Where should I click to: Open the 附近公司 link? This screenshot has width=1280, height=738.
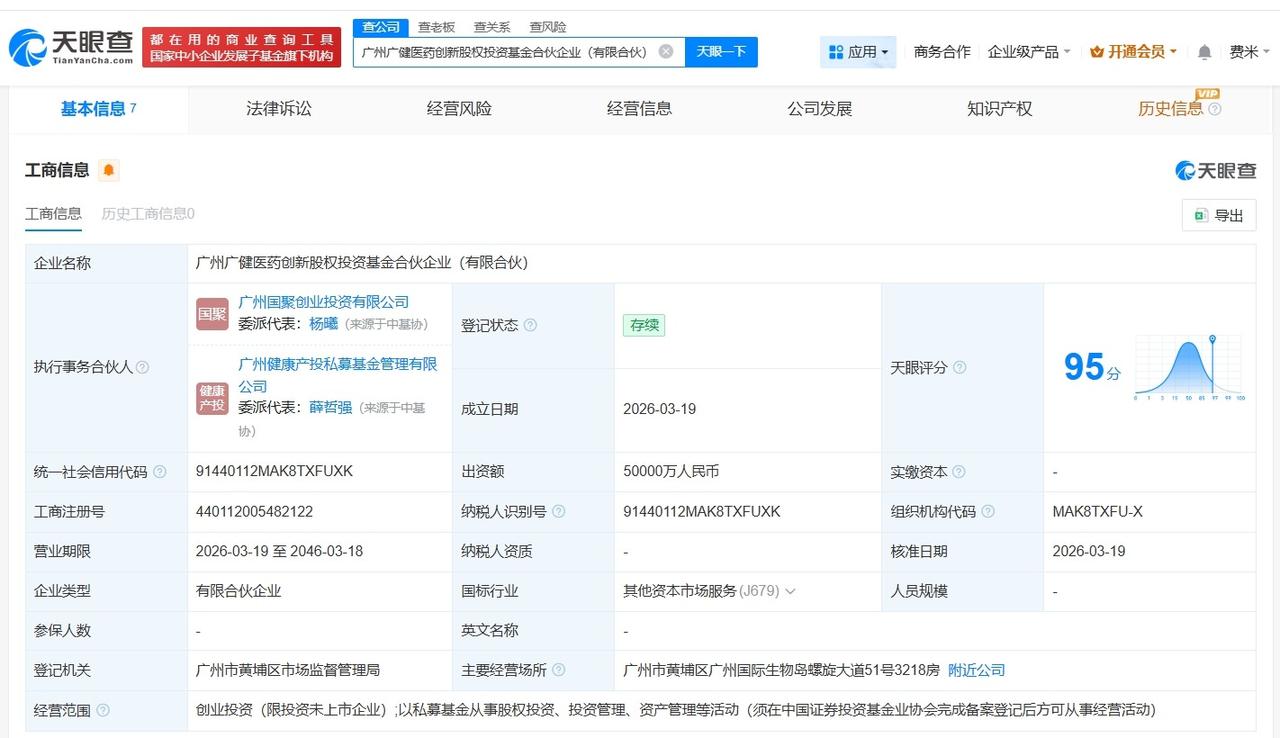pos(975,670)
